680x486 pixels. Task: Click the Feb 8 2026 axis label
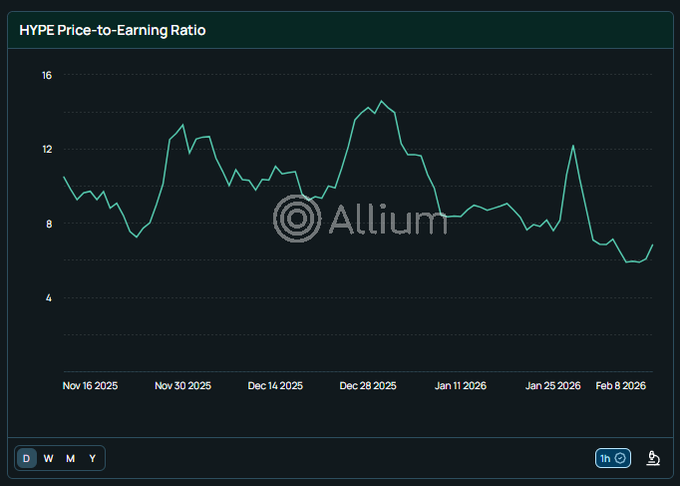(621, 385)
